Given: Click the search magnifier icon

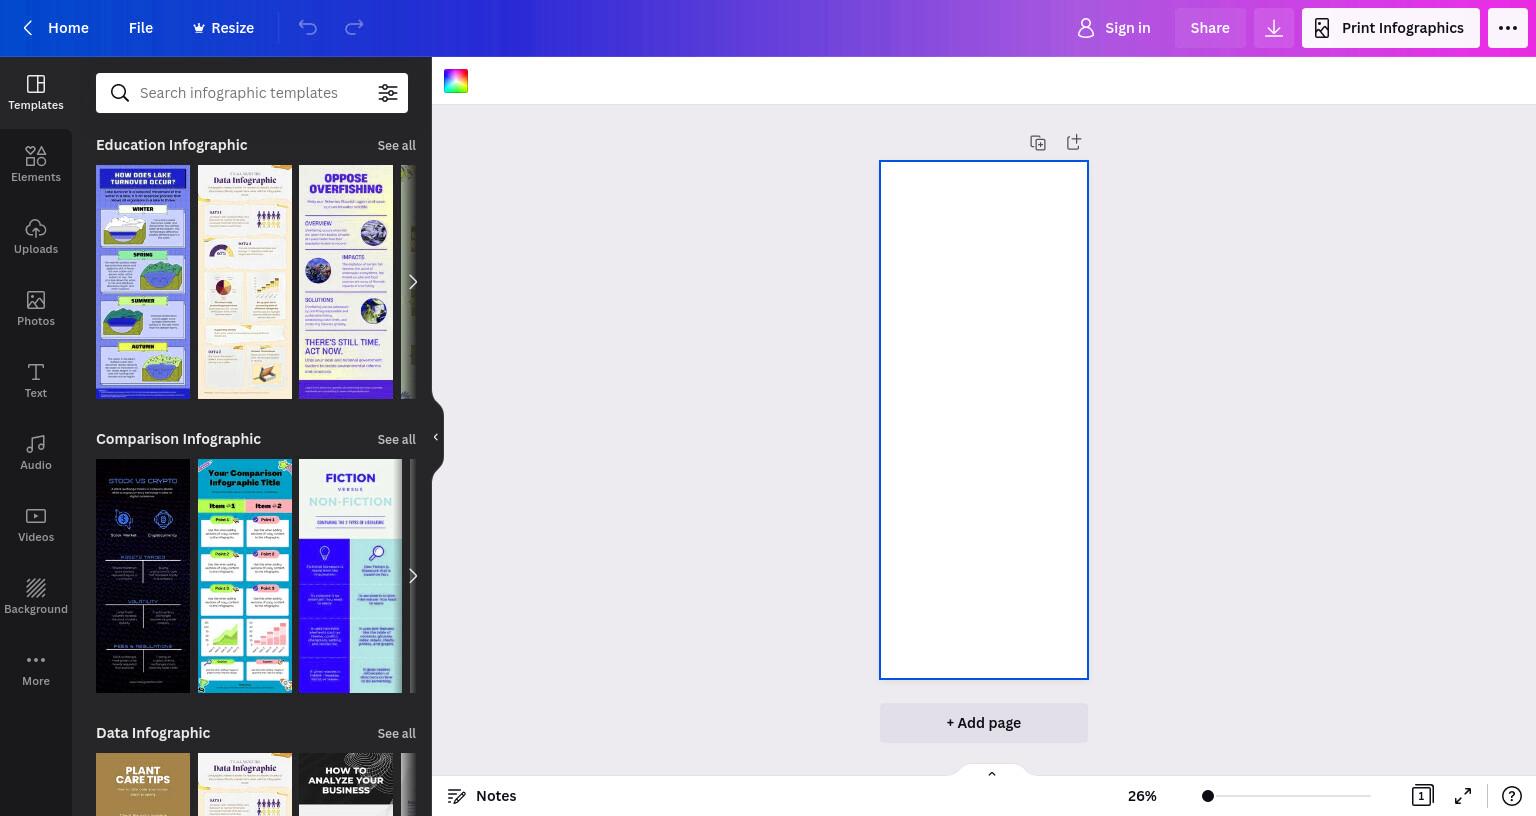Looking at the screenshot, I should tap(120, 93).
